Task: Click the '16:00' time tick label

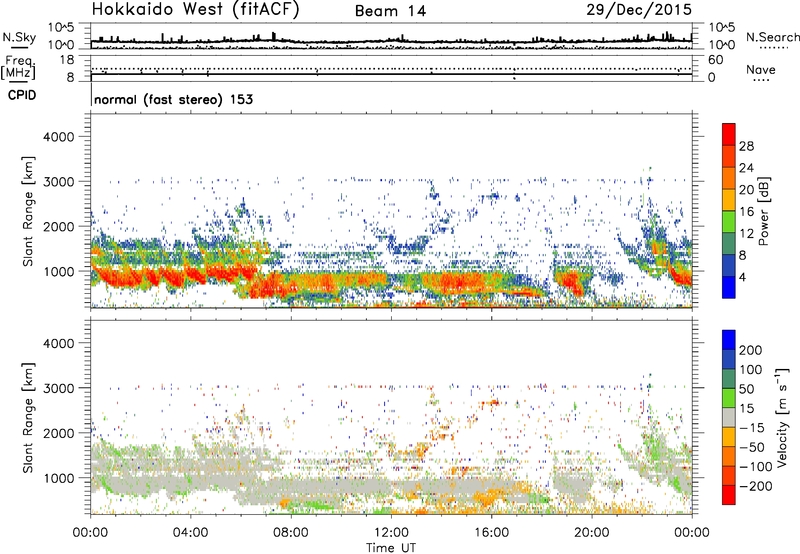Action: click(491, 533)
